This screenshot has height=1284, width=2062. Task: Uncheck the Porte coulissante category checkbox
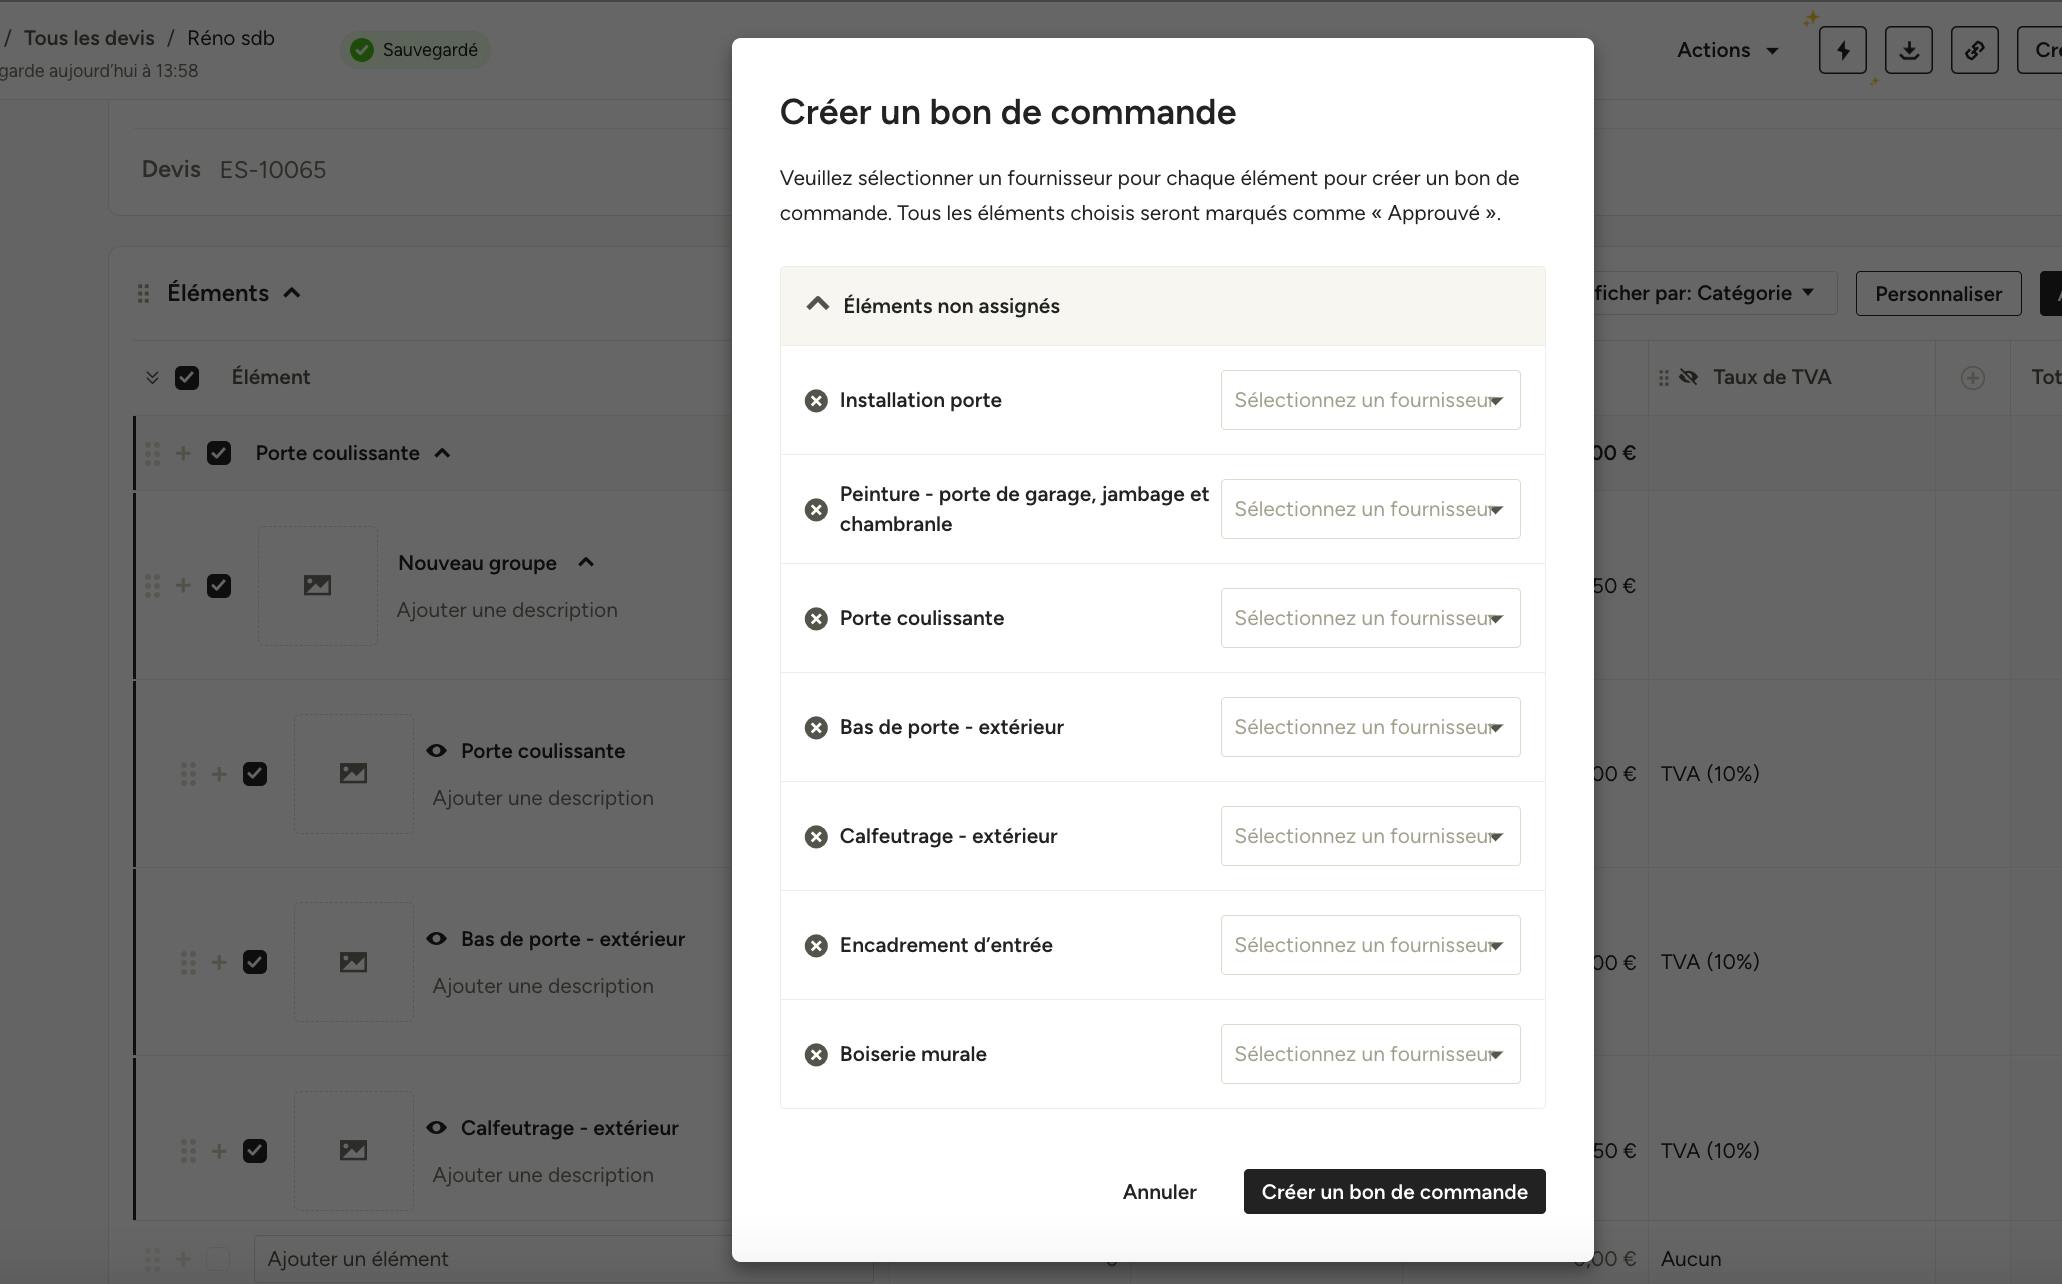(x=219, y=453)
